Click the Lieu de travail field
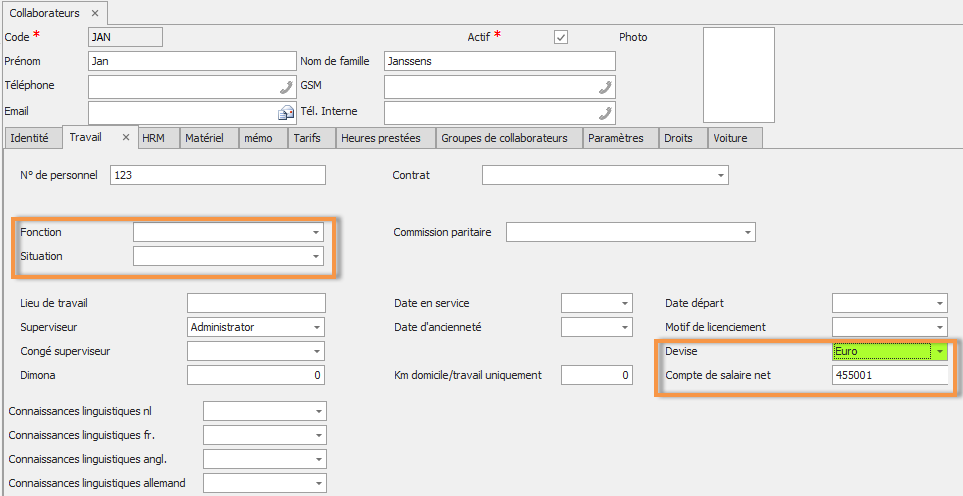This screenshot has width=963, height=496. click(x=256, y=303)
